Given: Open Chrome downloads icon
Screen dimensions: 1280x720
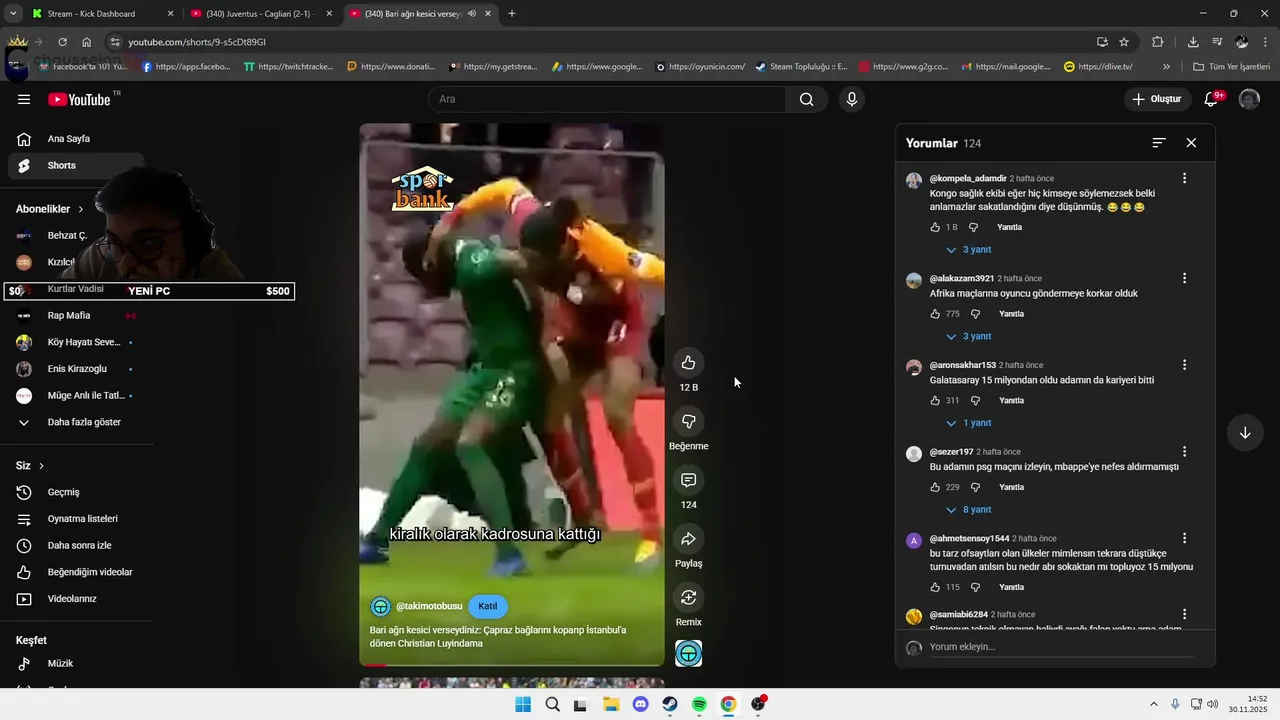Looking at the screenshot, I should pos(1193,42).
